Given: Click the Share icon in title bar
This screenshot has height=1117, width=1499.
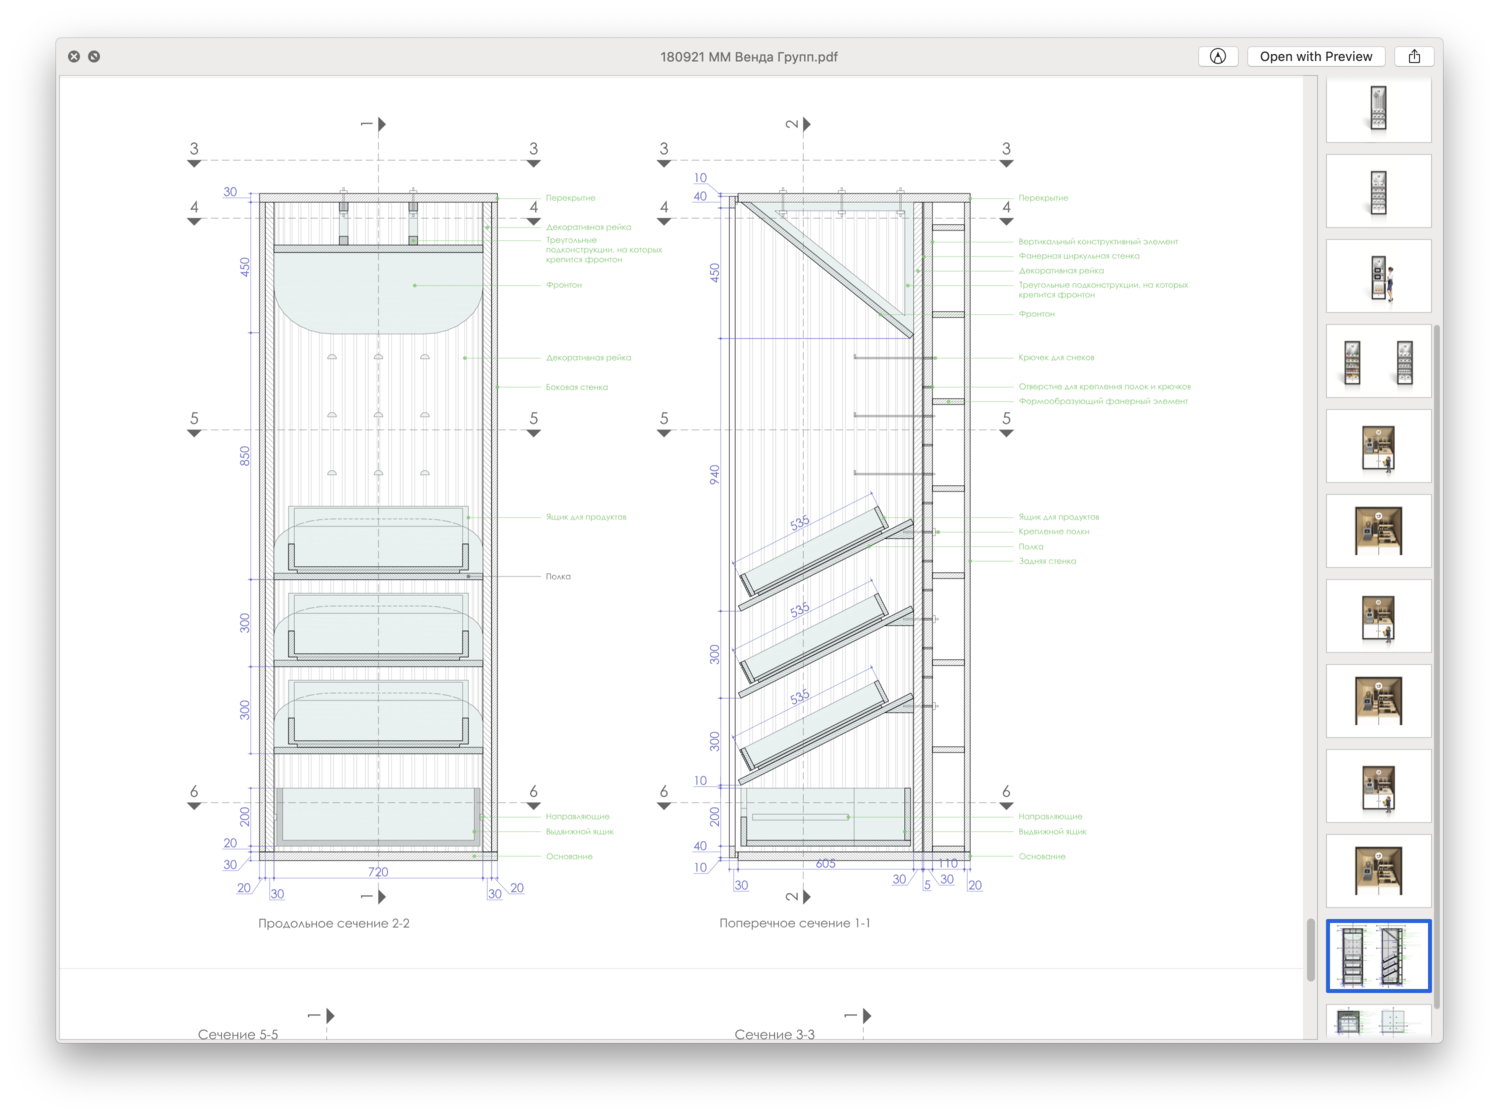Looking at the screenshot, I should pos(1414,57).
